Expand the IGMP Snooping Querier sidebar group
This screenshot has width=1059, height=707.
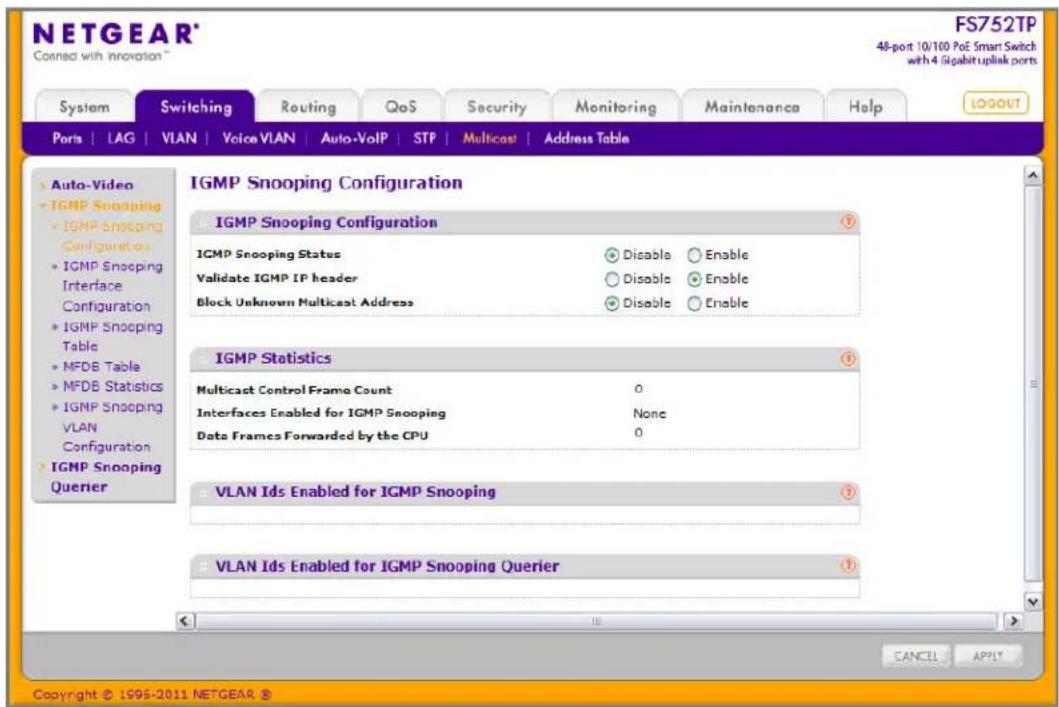click(105, 477)
